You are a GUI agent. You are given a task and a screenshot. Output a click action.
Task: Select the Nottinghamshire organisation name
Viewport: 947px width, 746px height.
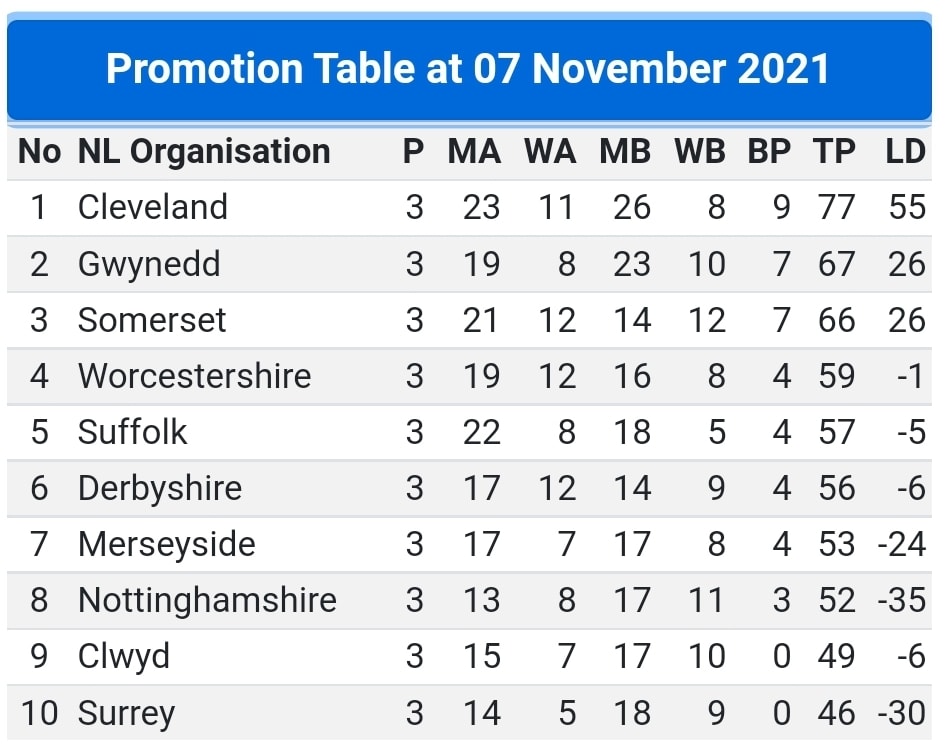point(207,600)
